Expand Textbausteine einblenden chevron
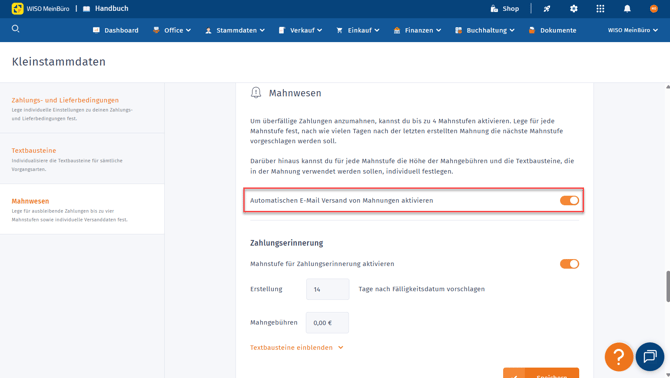670x378 pixels. (341, 348)
